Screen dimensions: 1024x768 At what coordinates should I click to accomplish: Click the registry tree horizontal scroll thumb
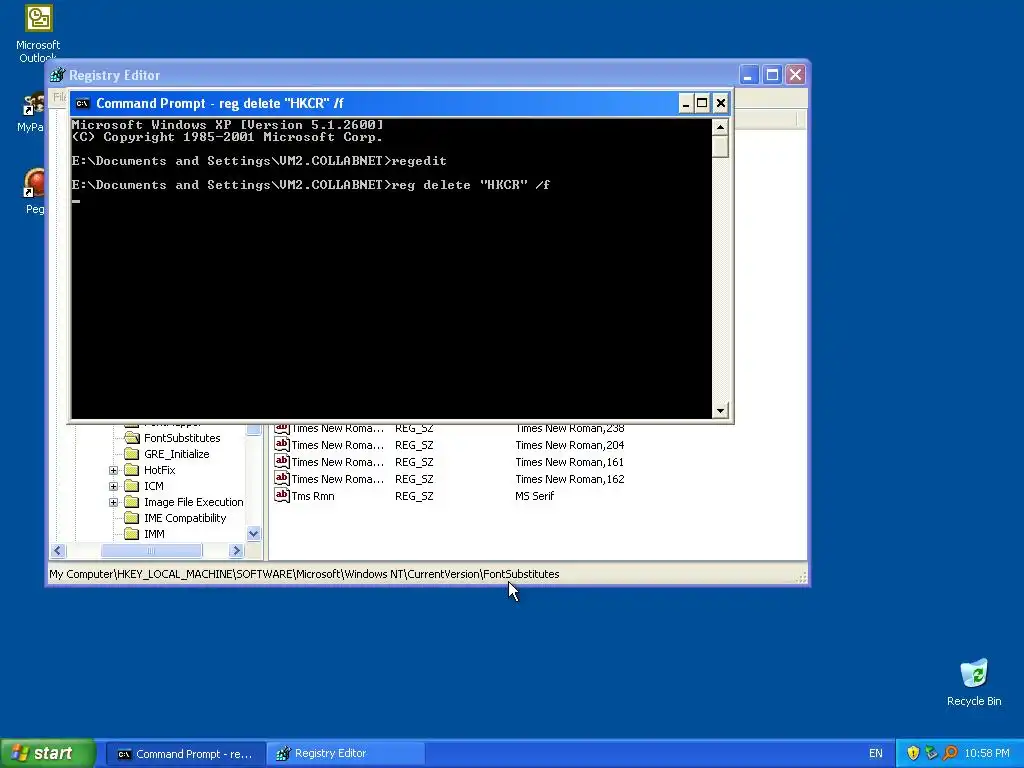[152, 551]
